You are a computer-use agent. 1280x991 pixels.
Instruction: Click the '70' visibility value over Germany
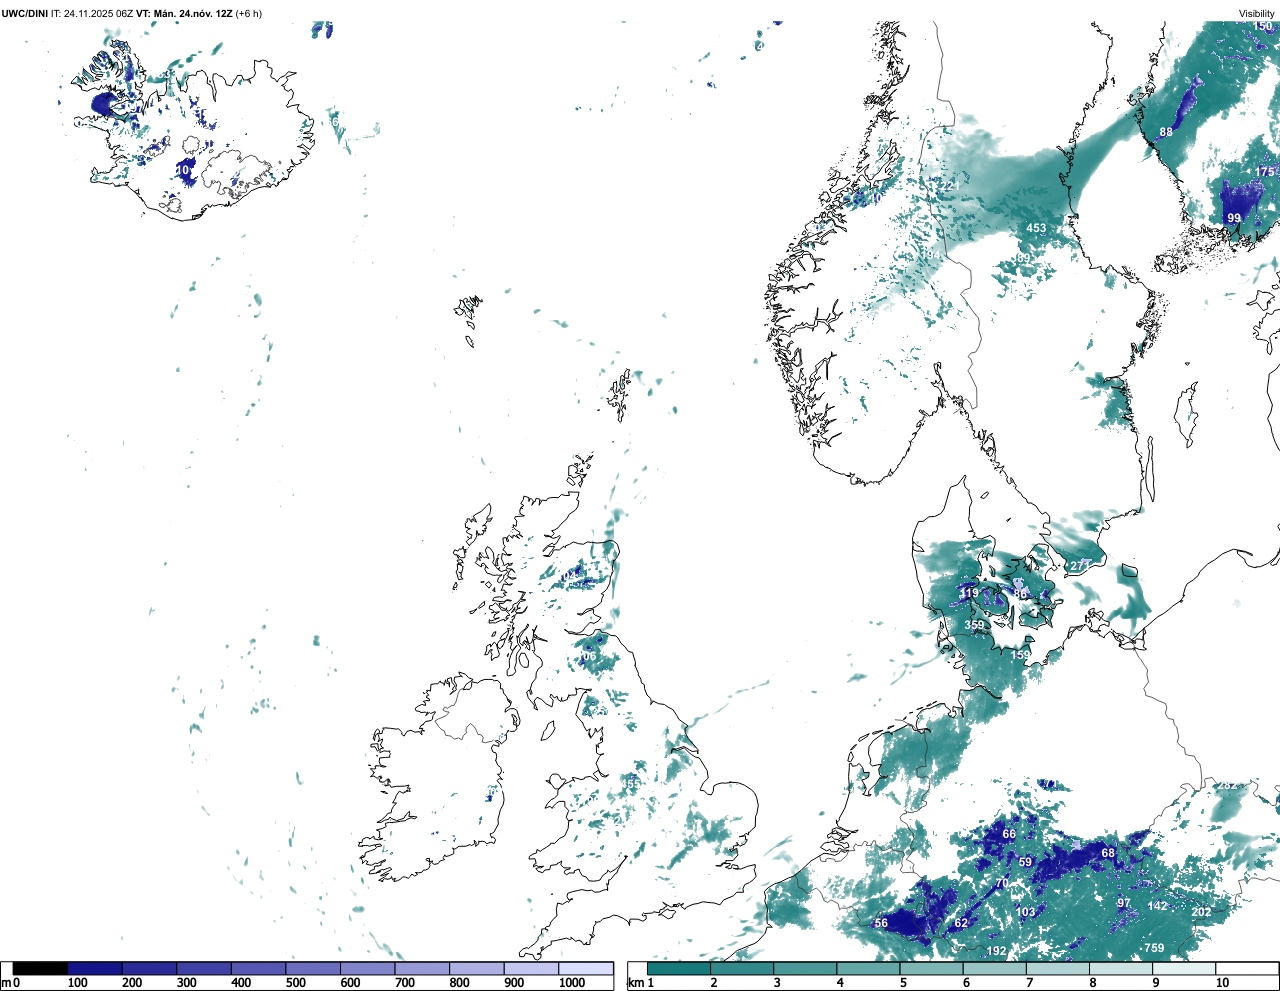1002,884
